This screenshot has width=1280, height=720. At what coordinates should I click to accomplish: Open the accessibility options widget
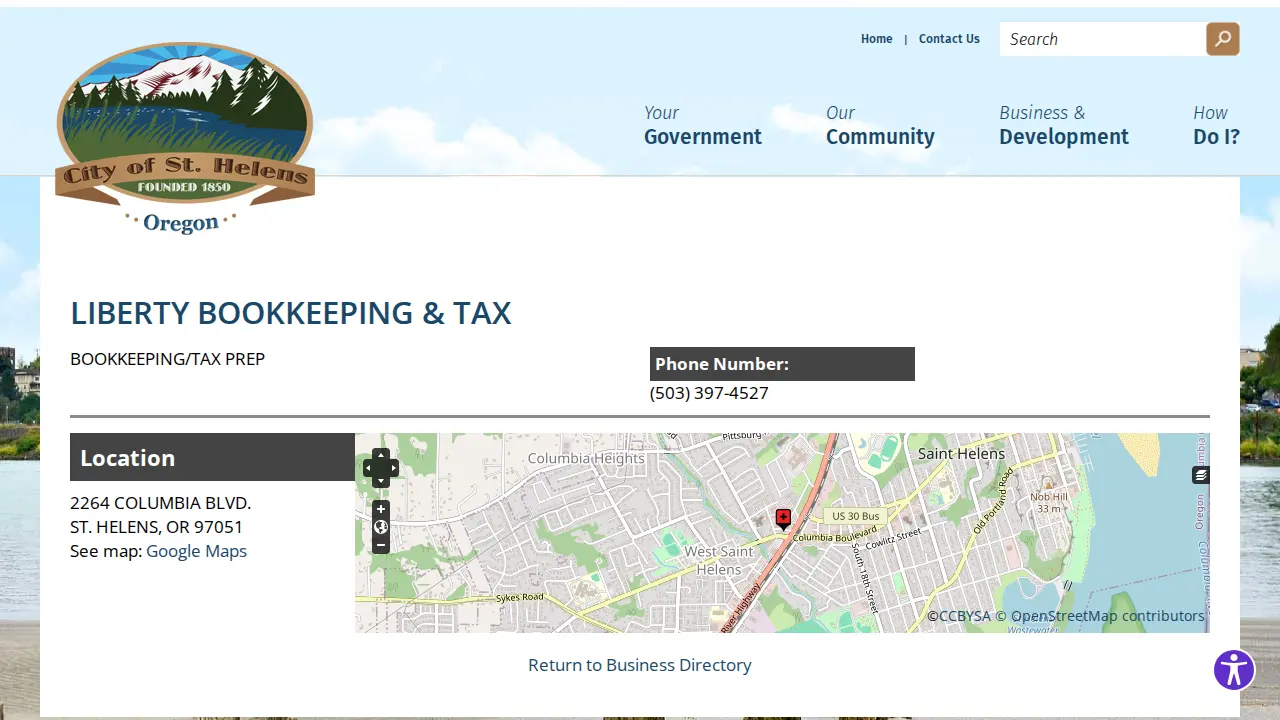(1234, 670)
